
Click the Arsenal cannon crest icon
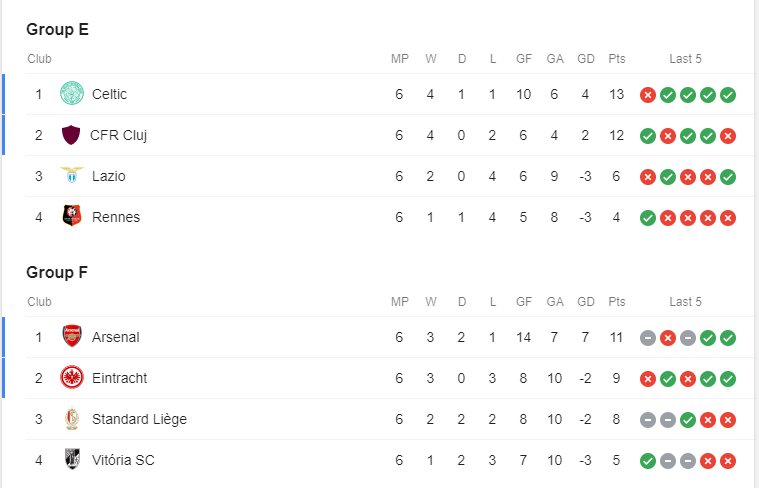[72, 337]
